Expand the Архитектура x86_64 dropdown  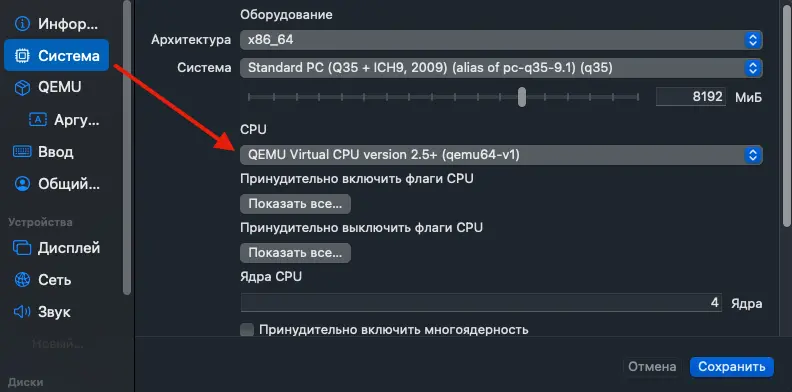pos(501,40)
